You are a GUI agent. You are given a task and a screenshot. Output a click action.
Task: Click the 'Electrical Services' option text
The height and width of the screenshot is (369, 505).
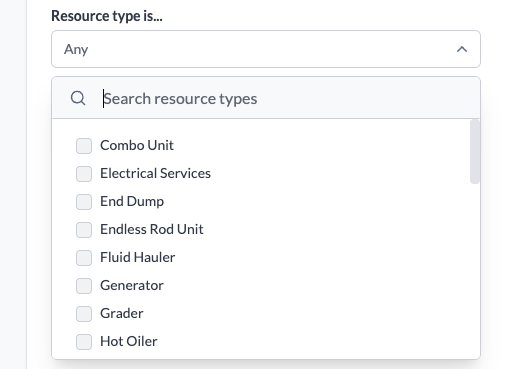tap(155, 173)
